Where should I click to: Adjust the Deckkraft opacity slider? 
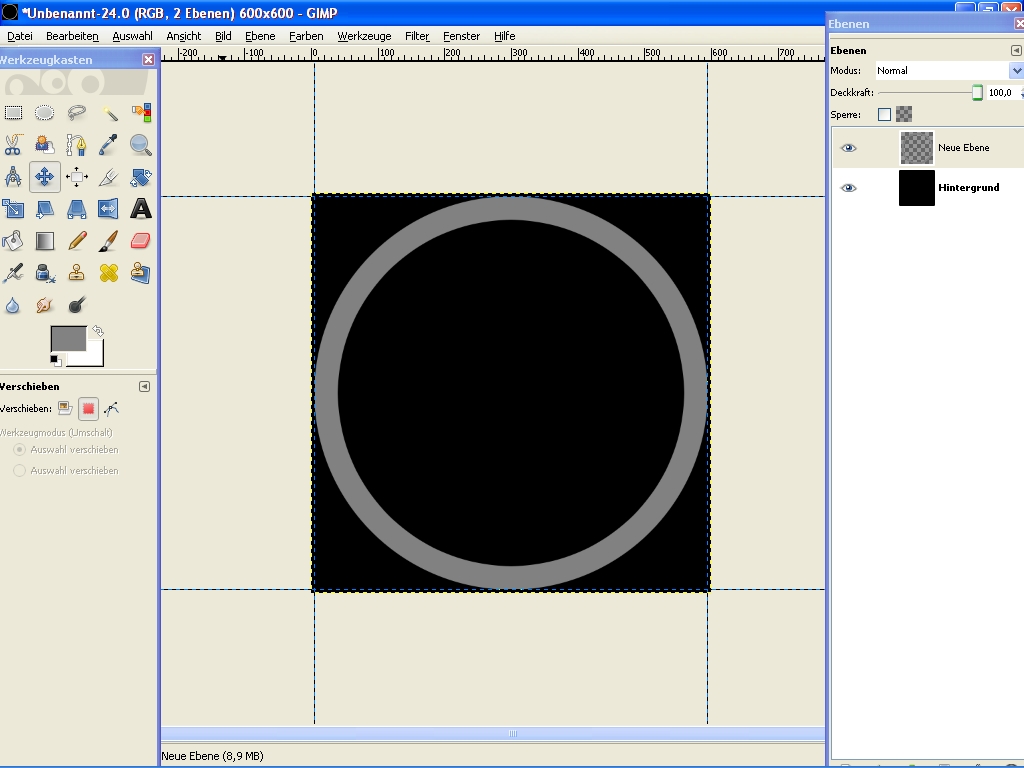(x=930, y=93)
